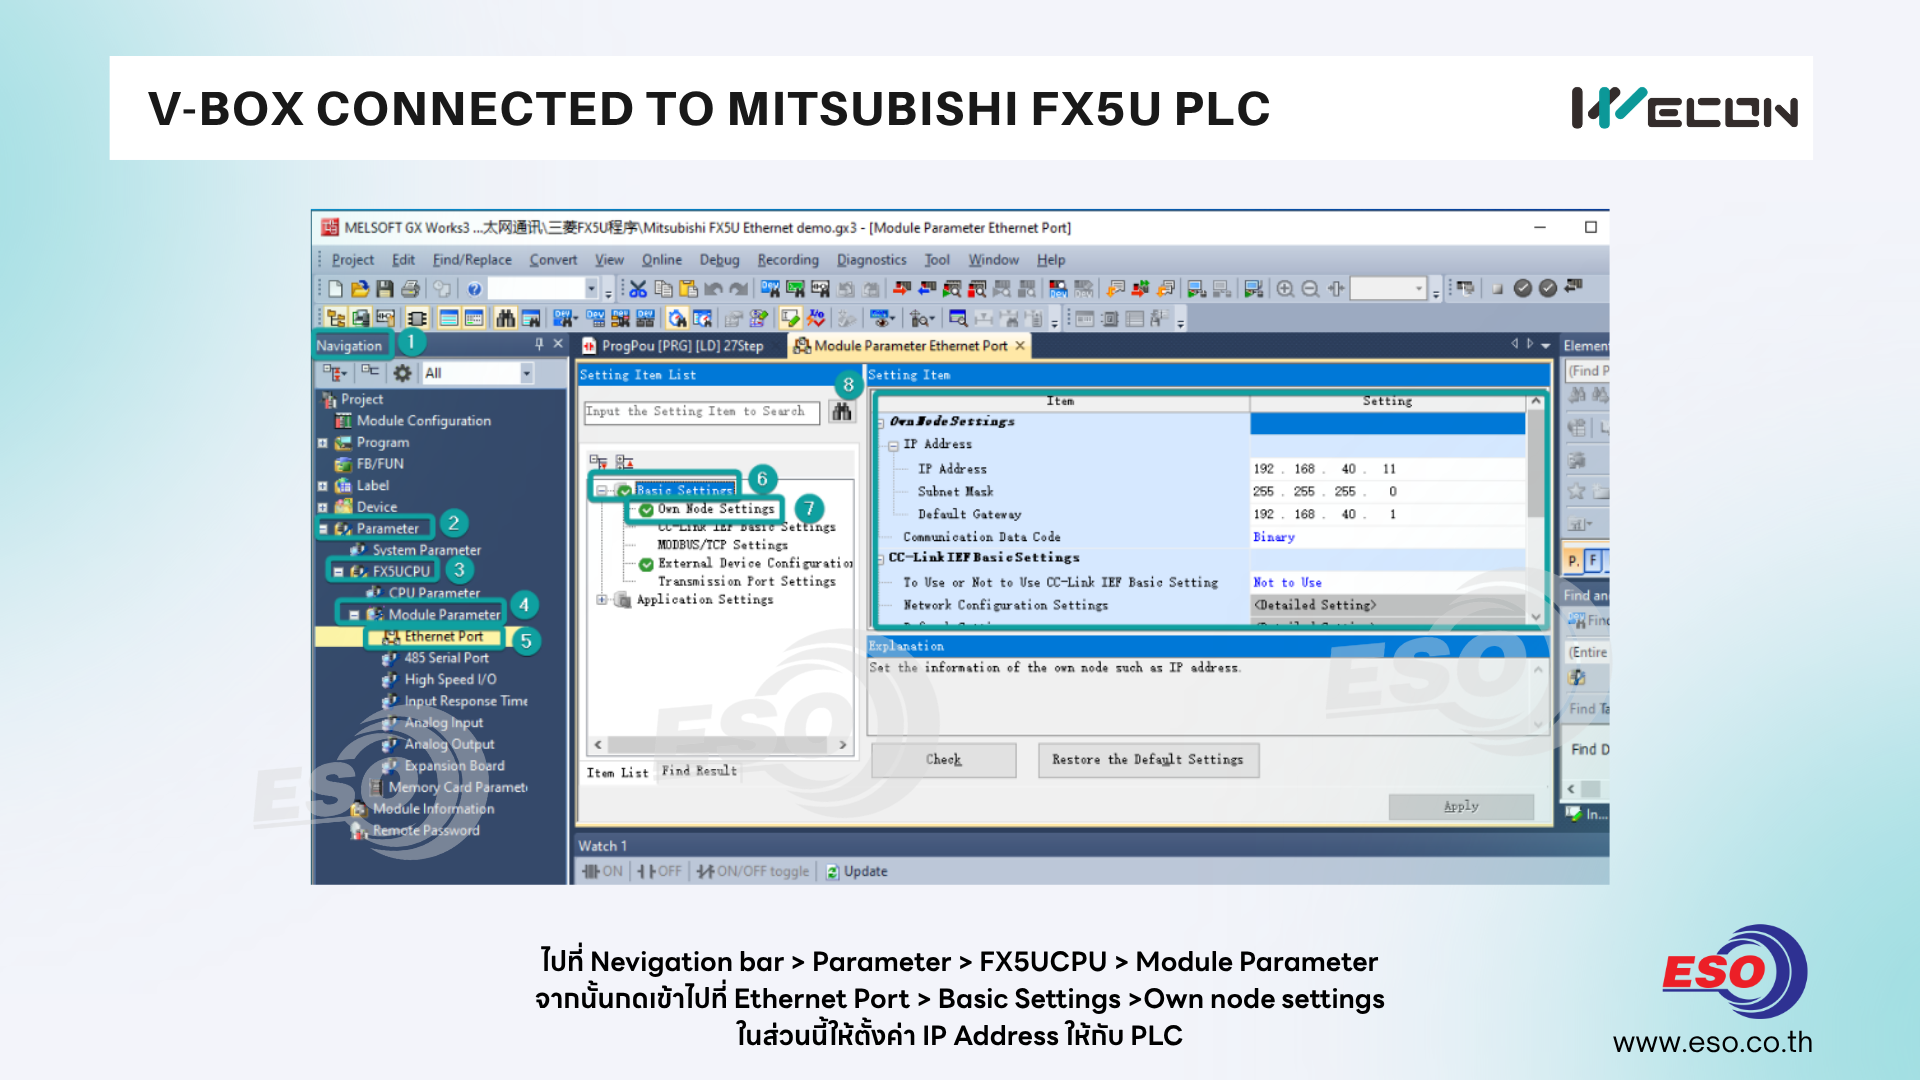The width and height of the screenshot is (1920, 1080).
Task: Click the Apply button
Action: tap(1461, 807)
